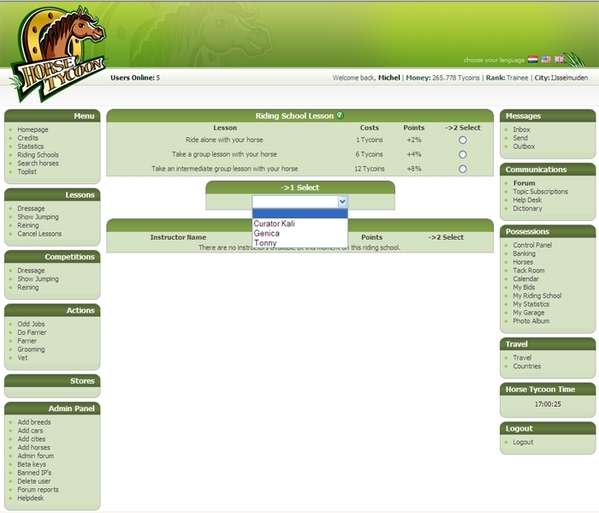
Task: Choose the American flag language
Action: (x=546, y=59)
